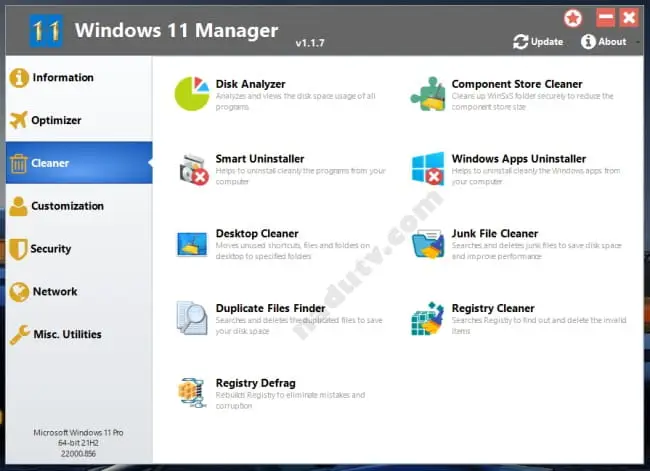Click the Optimizer airplane icon
The height and width of the screenshot is (471, 650).
point(19,120)
